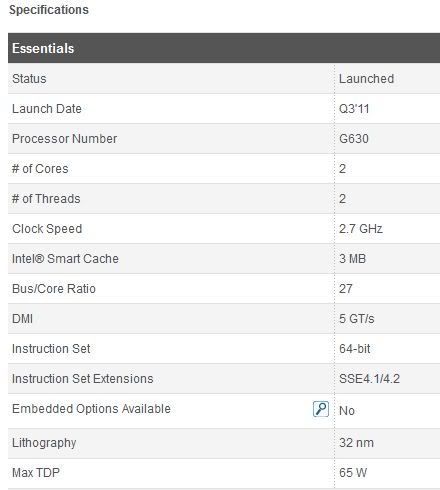Click the 5 GT/s DMI value
Viewport: 440px width, 490px height.
click(356, 319)
